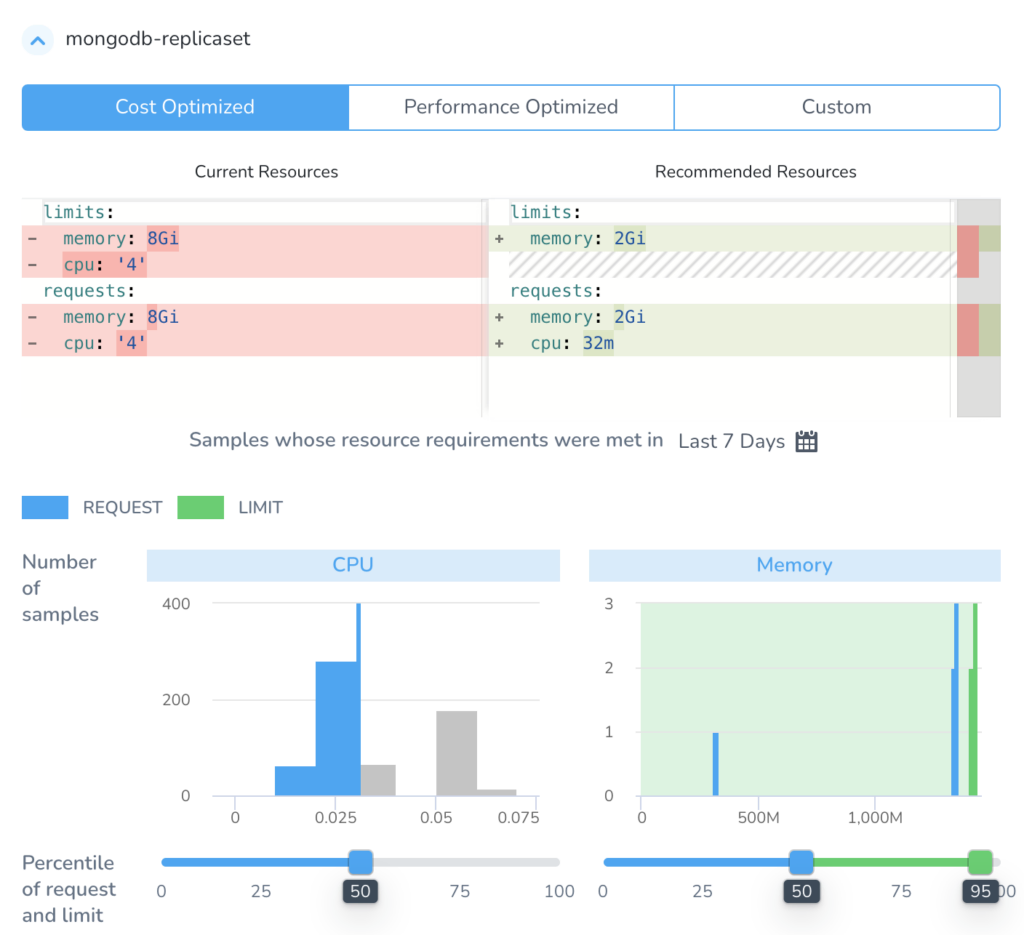Screen dimensions: 1024x935
Task: Open the calendar date range icon
Action: (x=807, y=441)
